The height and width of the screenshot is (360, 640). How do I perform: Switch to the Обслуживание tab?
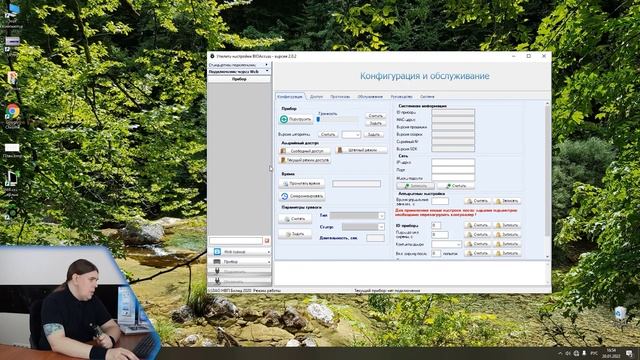click(370, 97)
